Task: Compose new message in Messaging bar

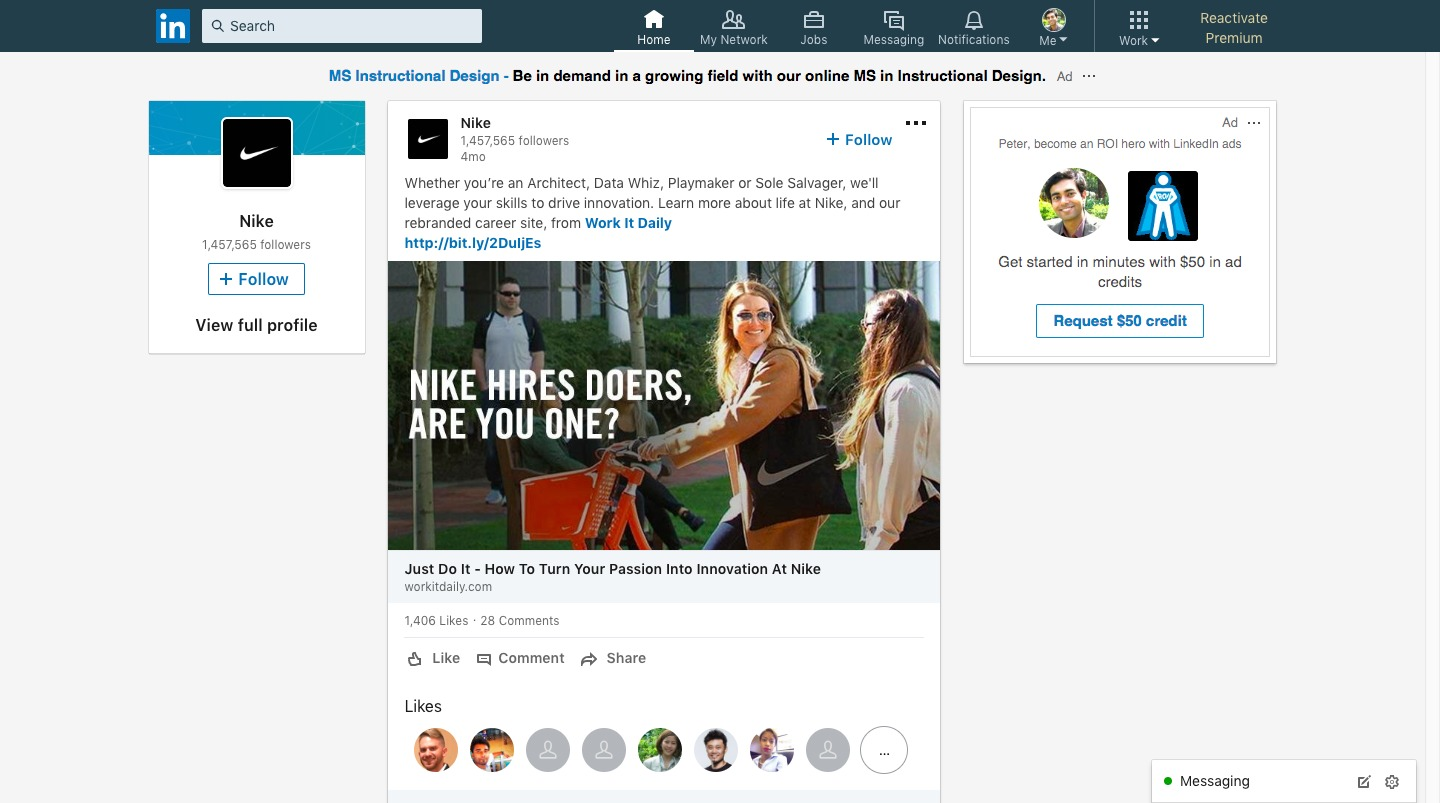Action: (1364, 782)
